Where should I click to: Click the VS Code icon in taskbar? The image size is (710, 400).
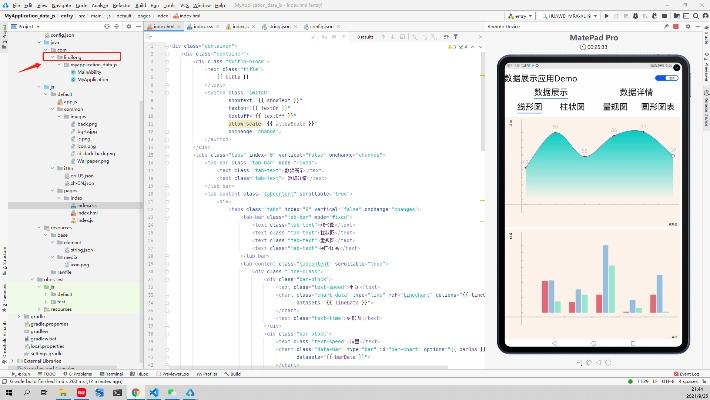[x=156, y=393]
